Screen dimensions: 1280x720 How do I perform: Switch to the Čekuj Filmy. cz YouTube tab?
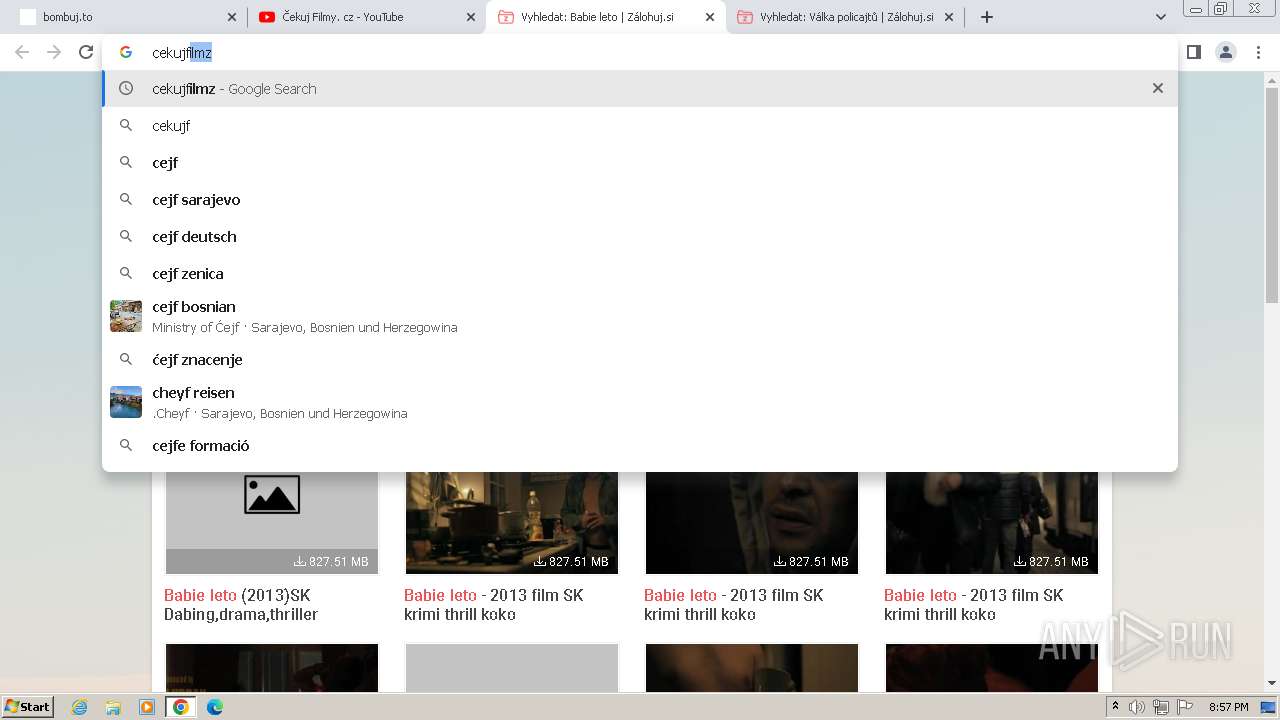[366, 17]
